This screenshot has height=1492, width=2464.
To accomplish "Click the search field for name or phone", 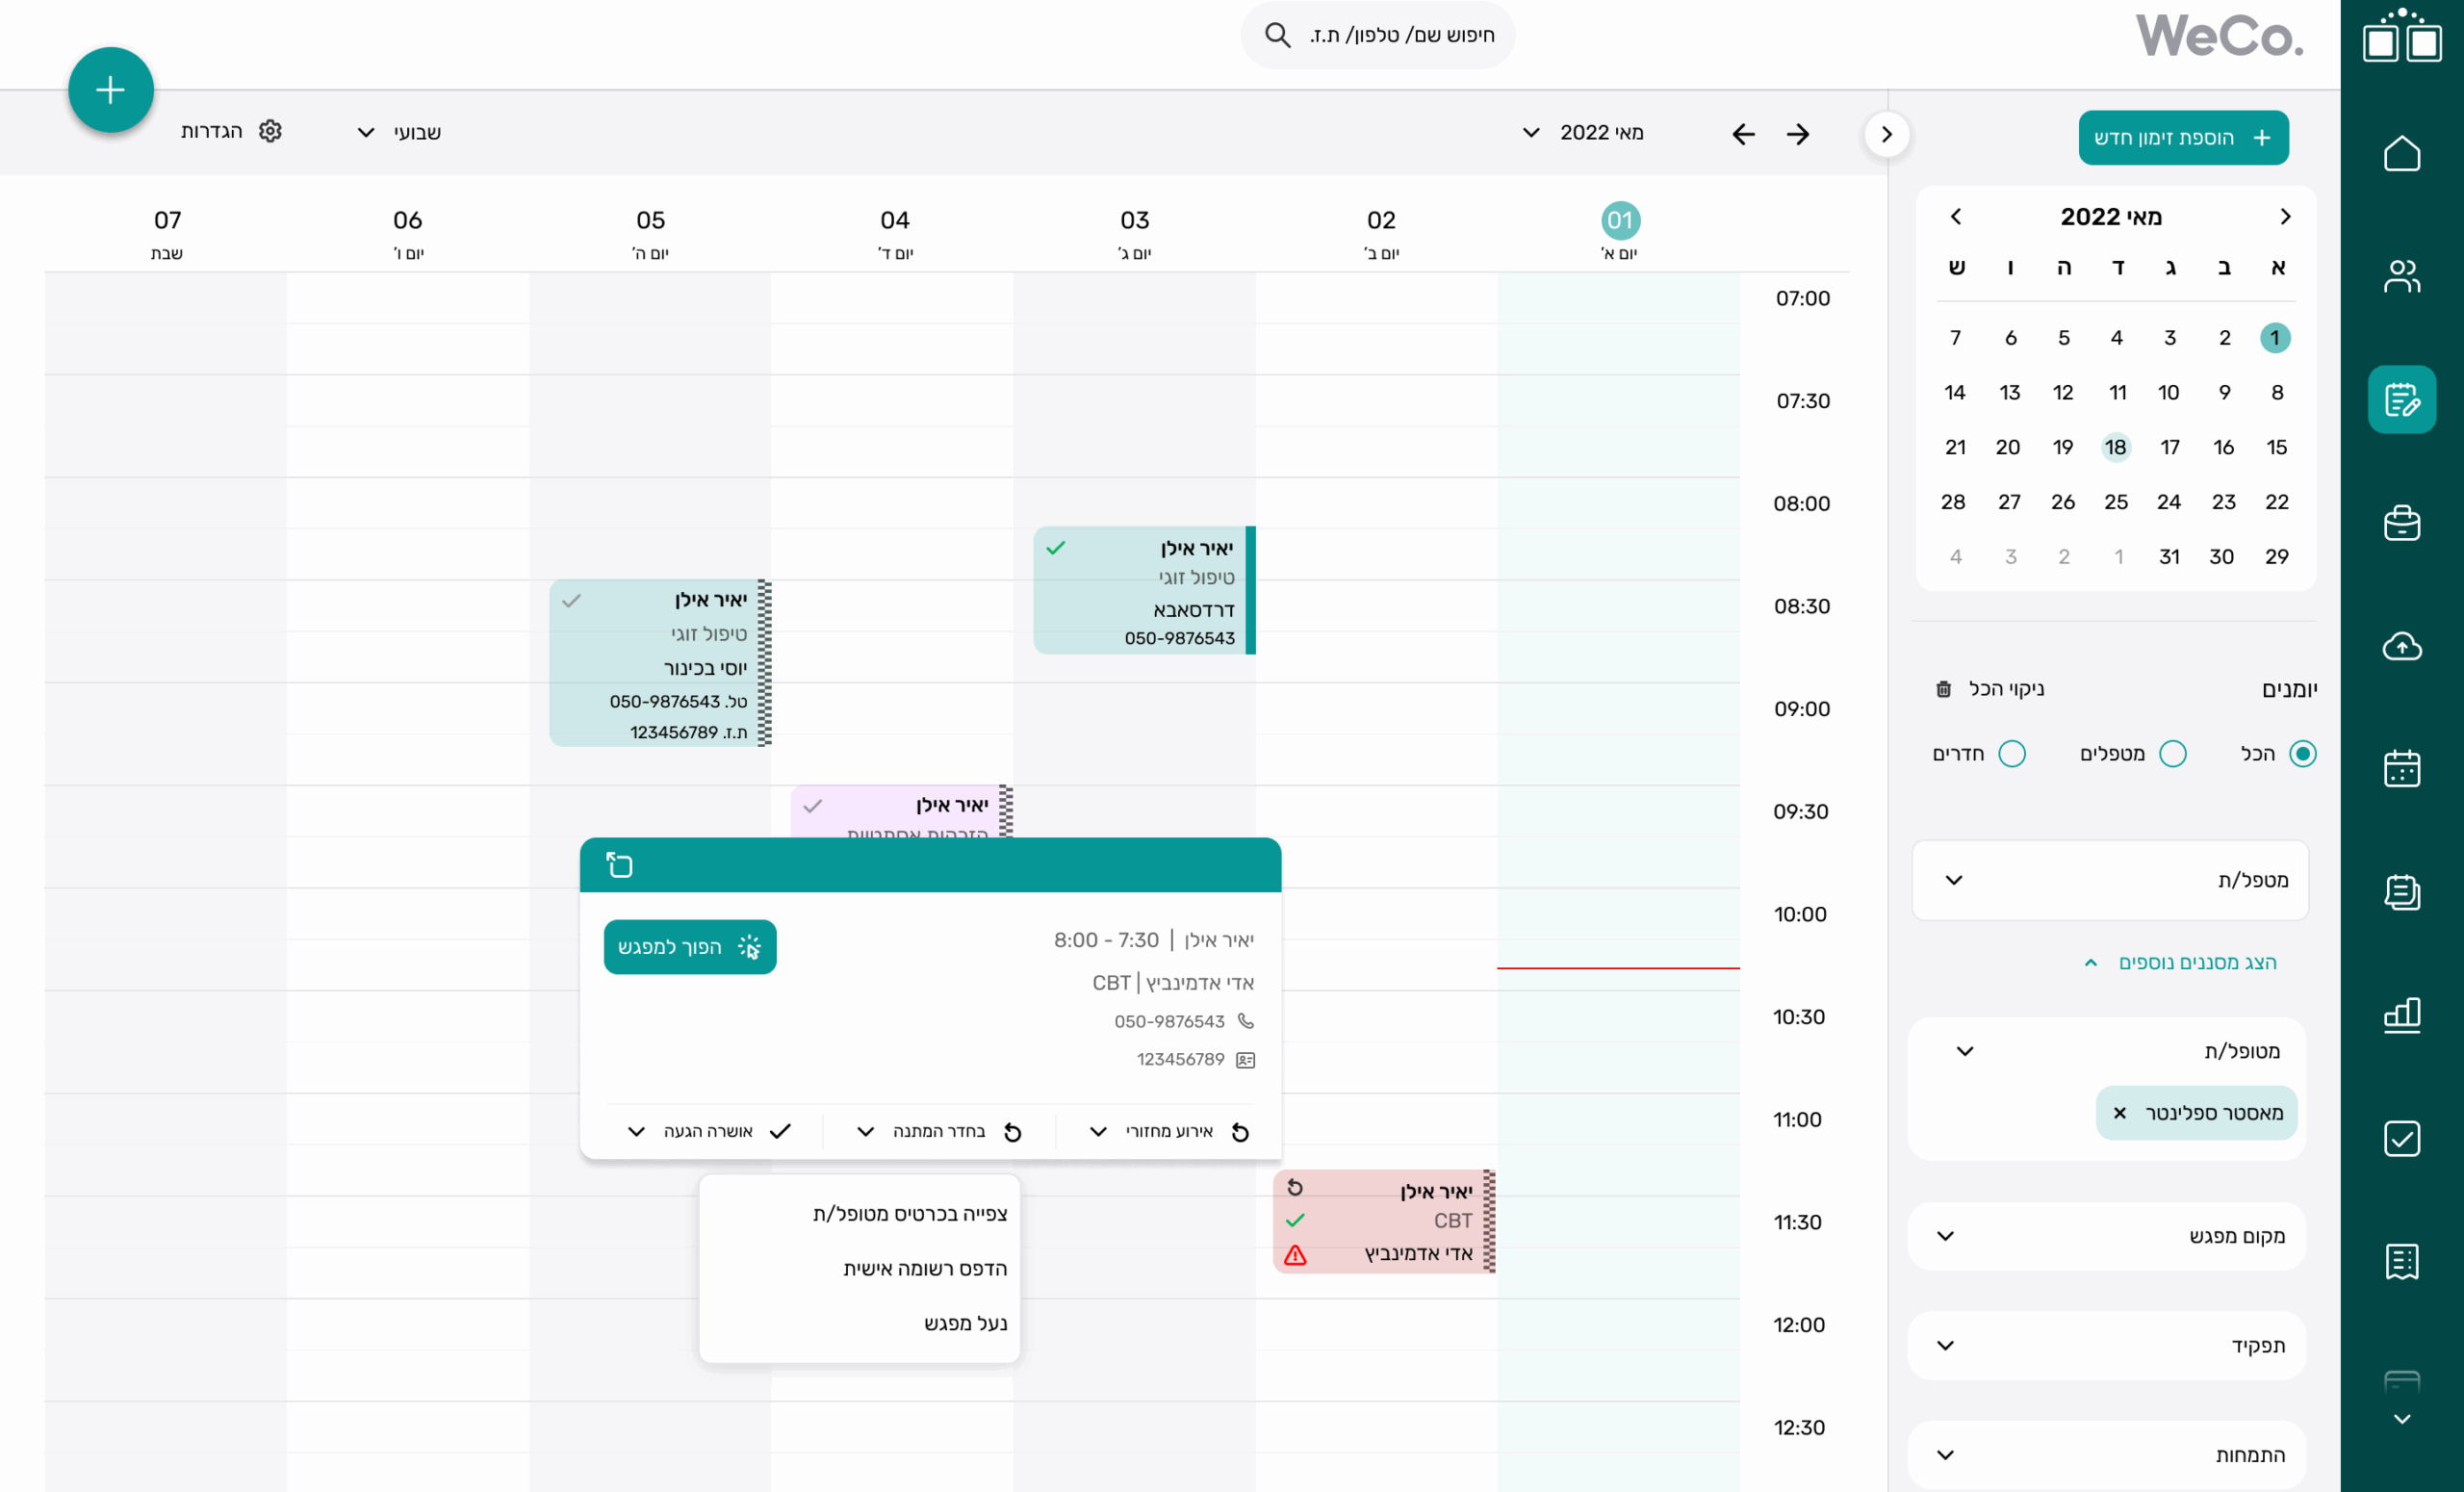I will coord(1378,35).
